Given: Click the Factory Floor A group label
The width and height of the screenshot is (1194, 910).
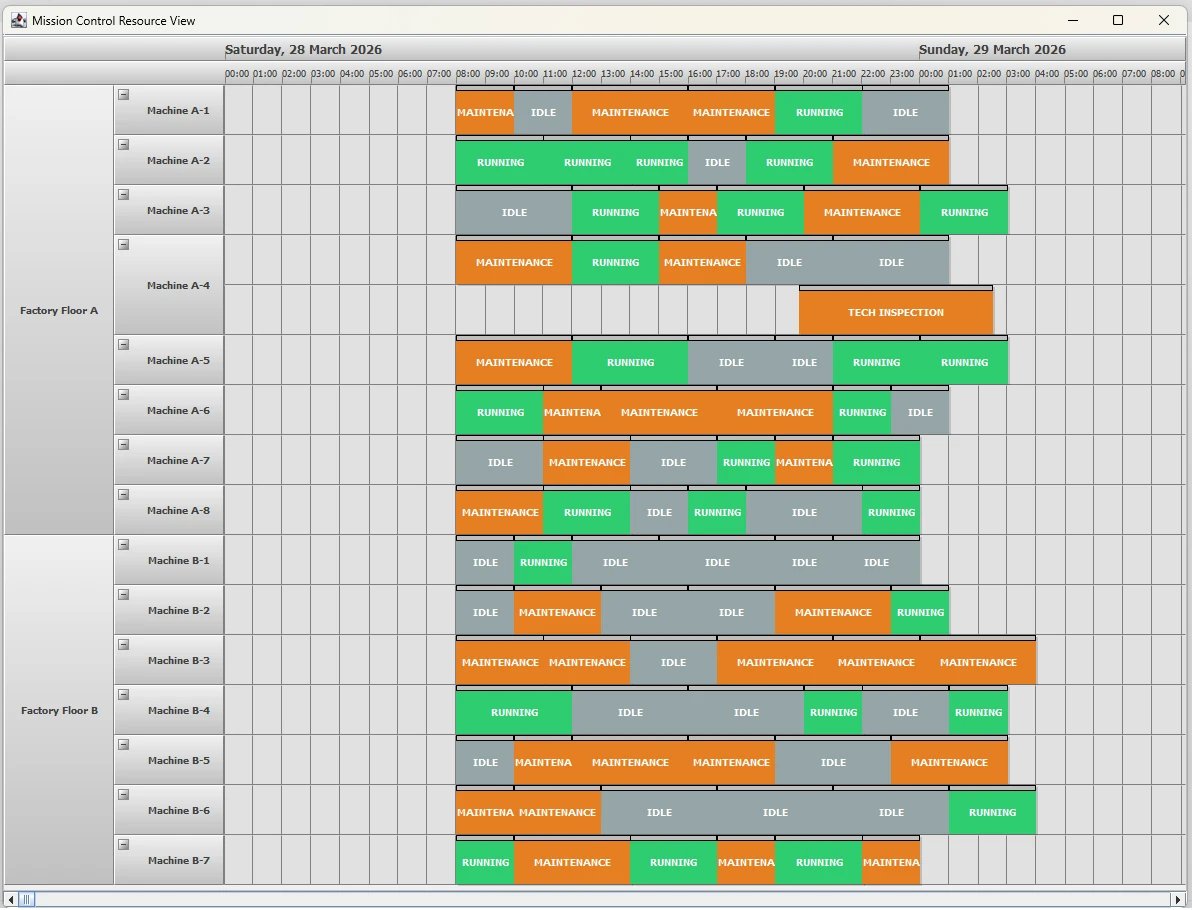Looking at the screenshot, I should click(x=59, y=310).
